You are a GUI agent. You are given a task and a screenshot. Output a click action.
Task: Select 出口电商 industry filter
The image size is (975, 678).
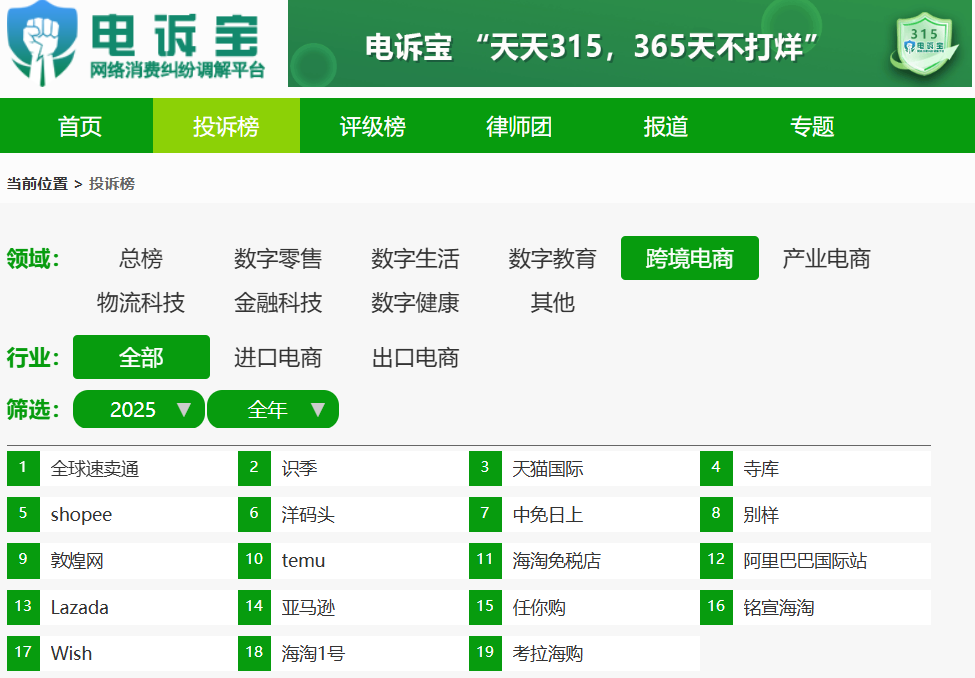click(415, 357)
